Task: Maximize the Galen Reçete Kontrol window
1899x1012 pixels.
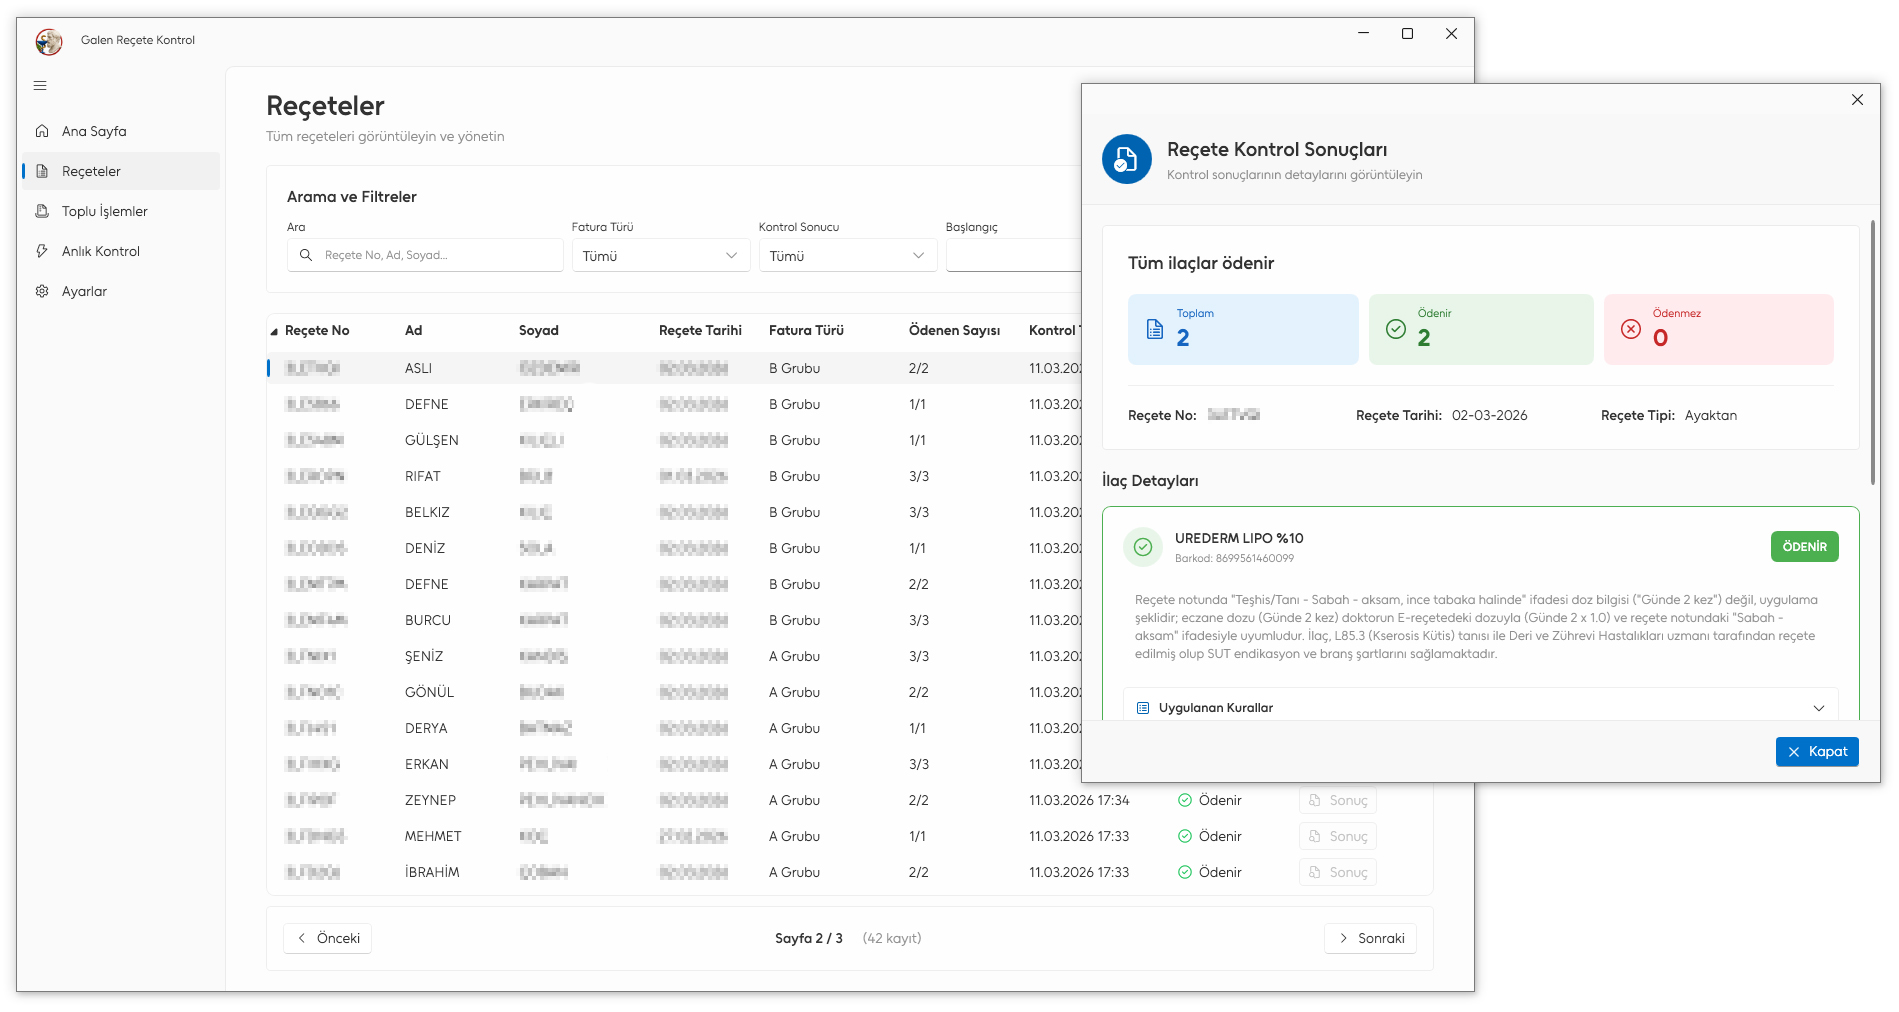Action: 1407,34
